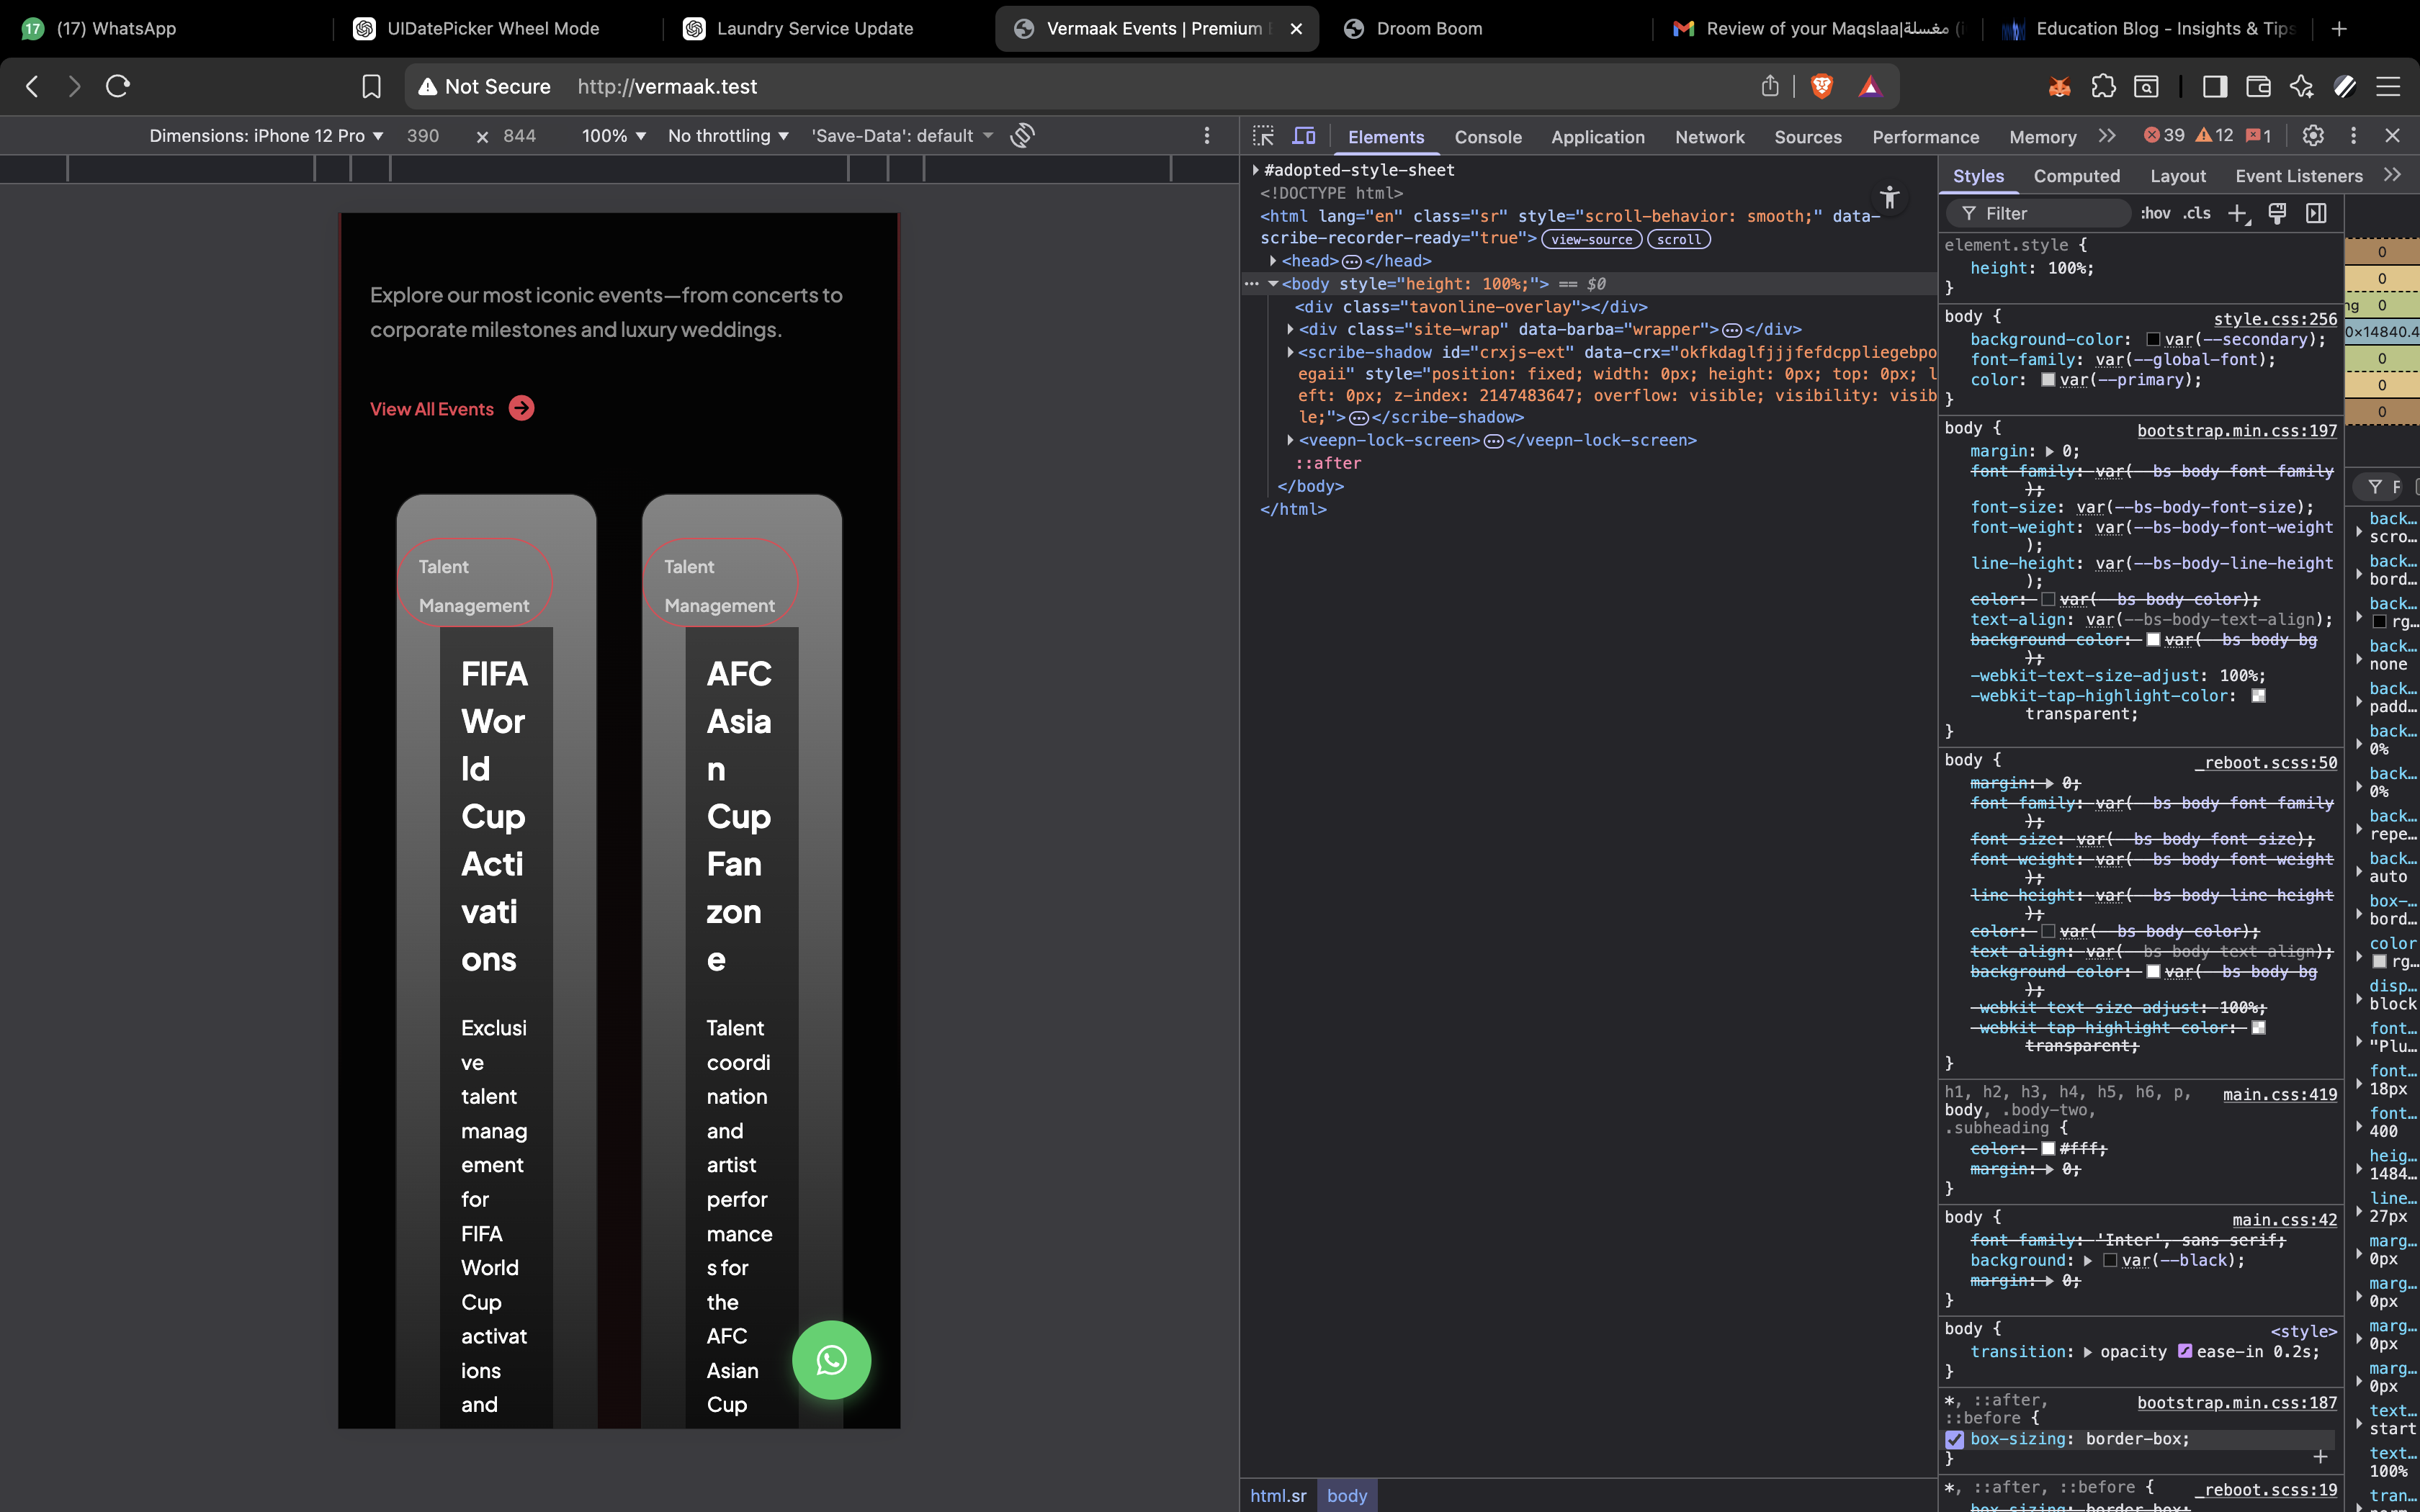Click the new style rule plus icon
The width and height of the screenshot is (2420, 1512).
coord(2238,213)
